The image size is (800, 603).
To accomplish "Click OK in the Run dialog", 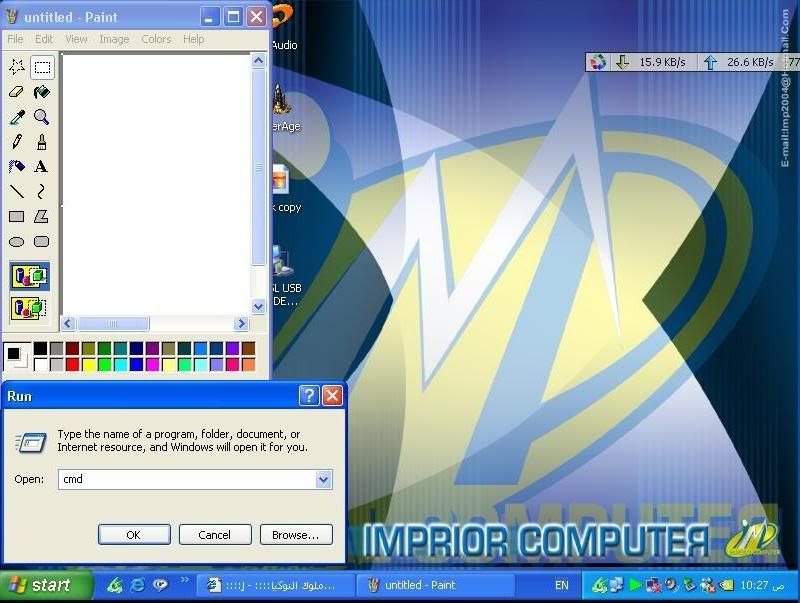I will point(133,535).
